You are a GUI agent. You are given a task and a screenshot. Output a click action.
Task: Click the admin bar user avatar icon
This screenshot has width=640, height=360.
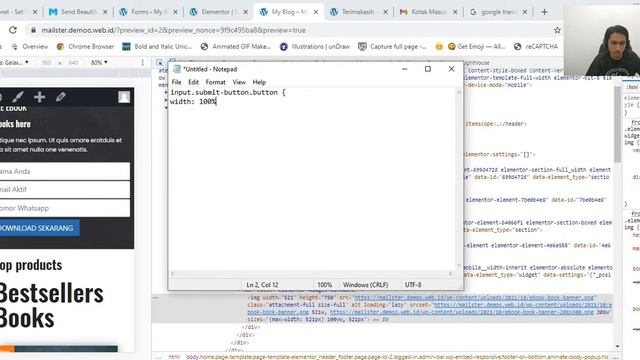(124, 97)
